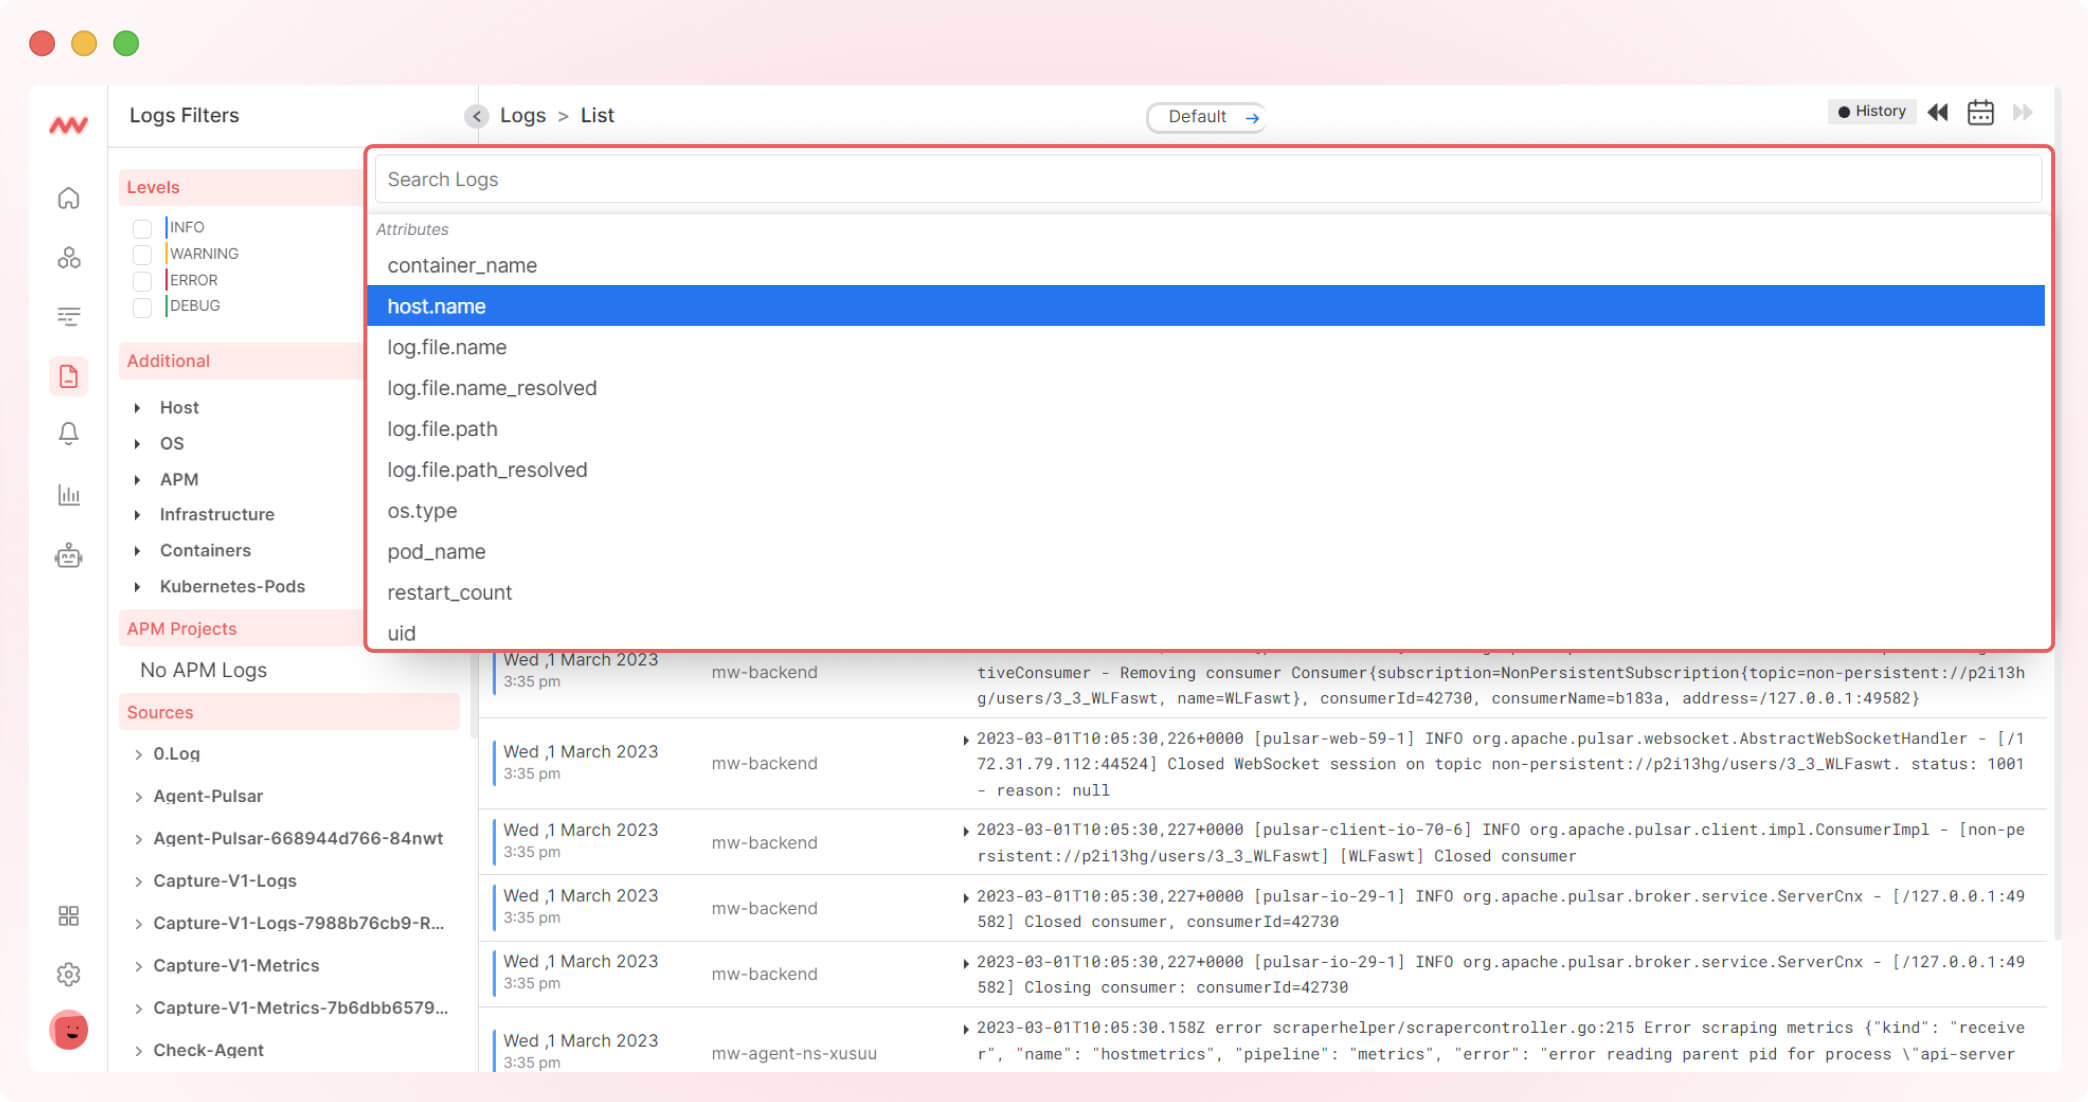Open the traces list icon in sidebar
The image size is (2088, 1102).
point(68,317)
